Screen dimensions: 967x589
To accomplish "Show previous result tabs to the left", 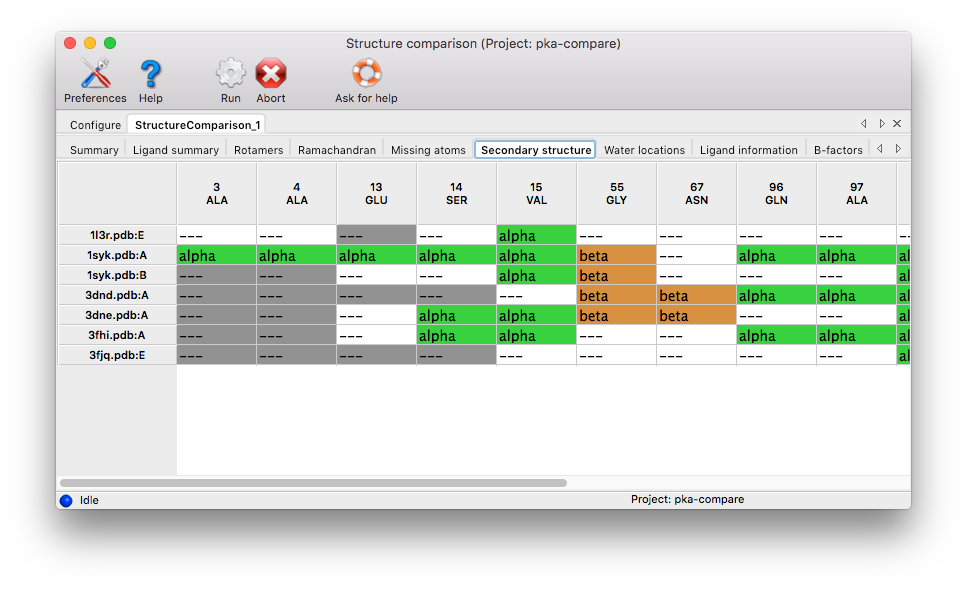I will (880, 149).
